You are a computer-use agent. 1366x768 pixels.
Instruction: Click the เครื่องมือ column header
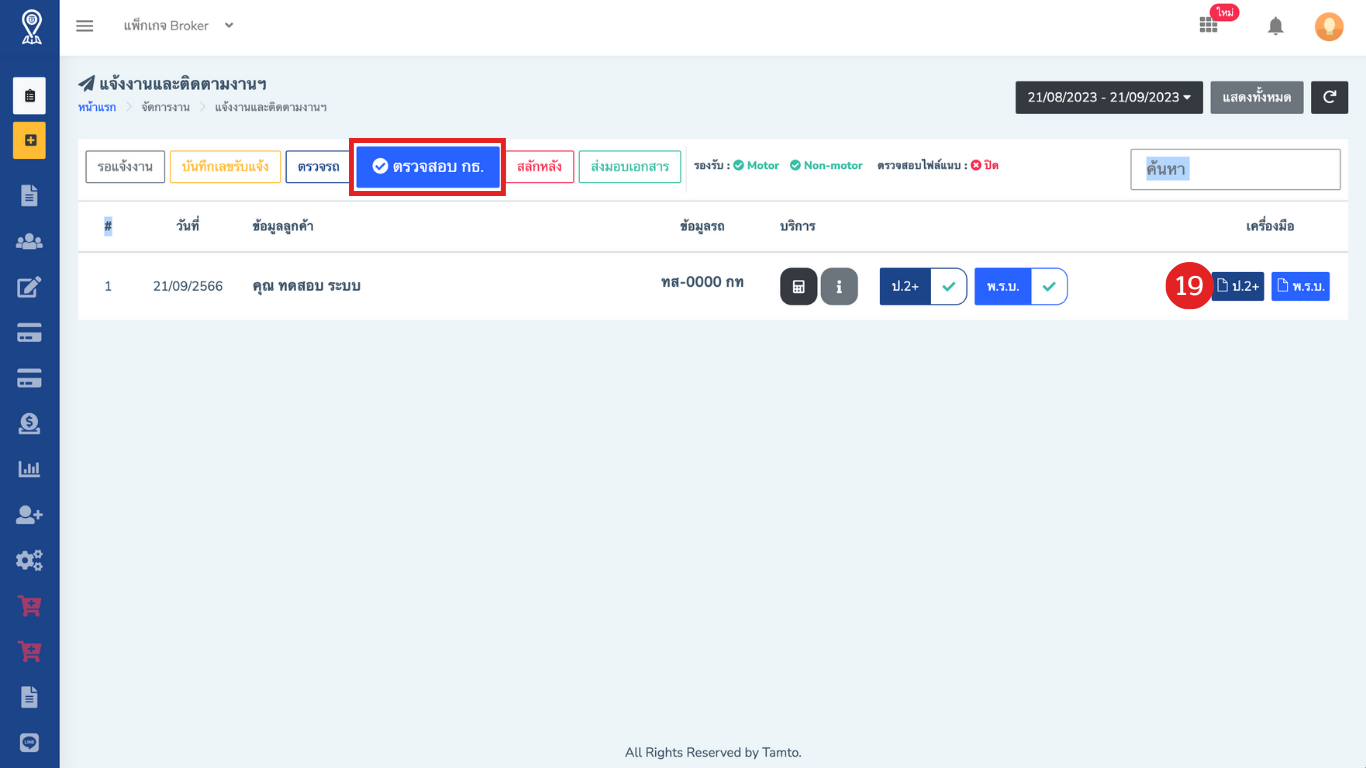tap(1270, 226)
